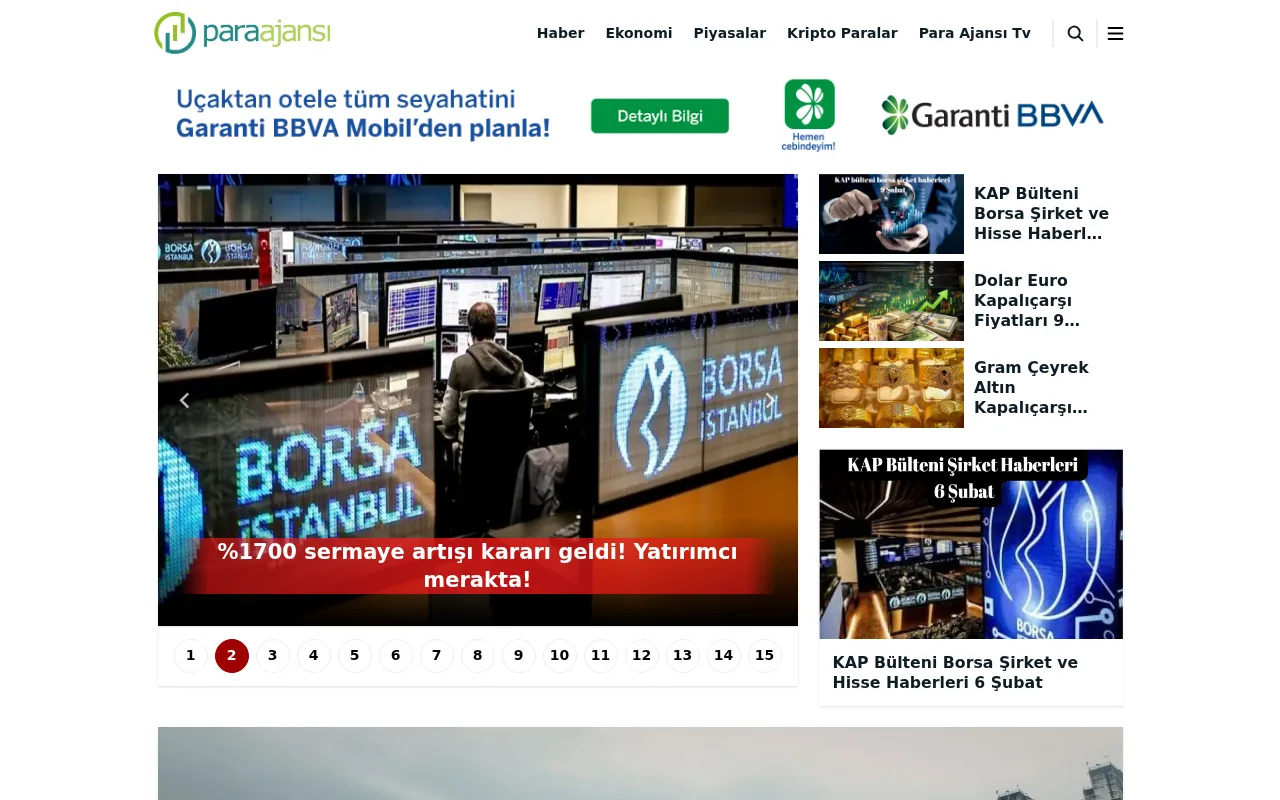Viewport: 1280px width, 800px height.
Task: Open the Kripto Paralar menu item
Action: point(842,33)
